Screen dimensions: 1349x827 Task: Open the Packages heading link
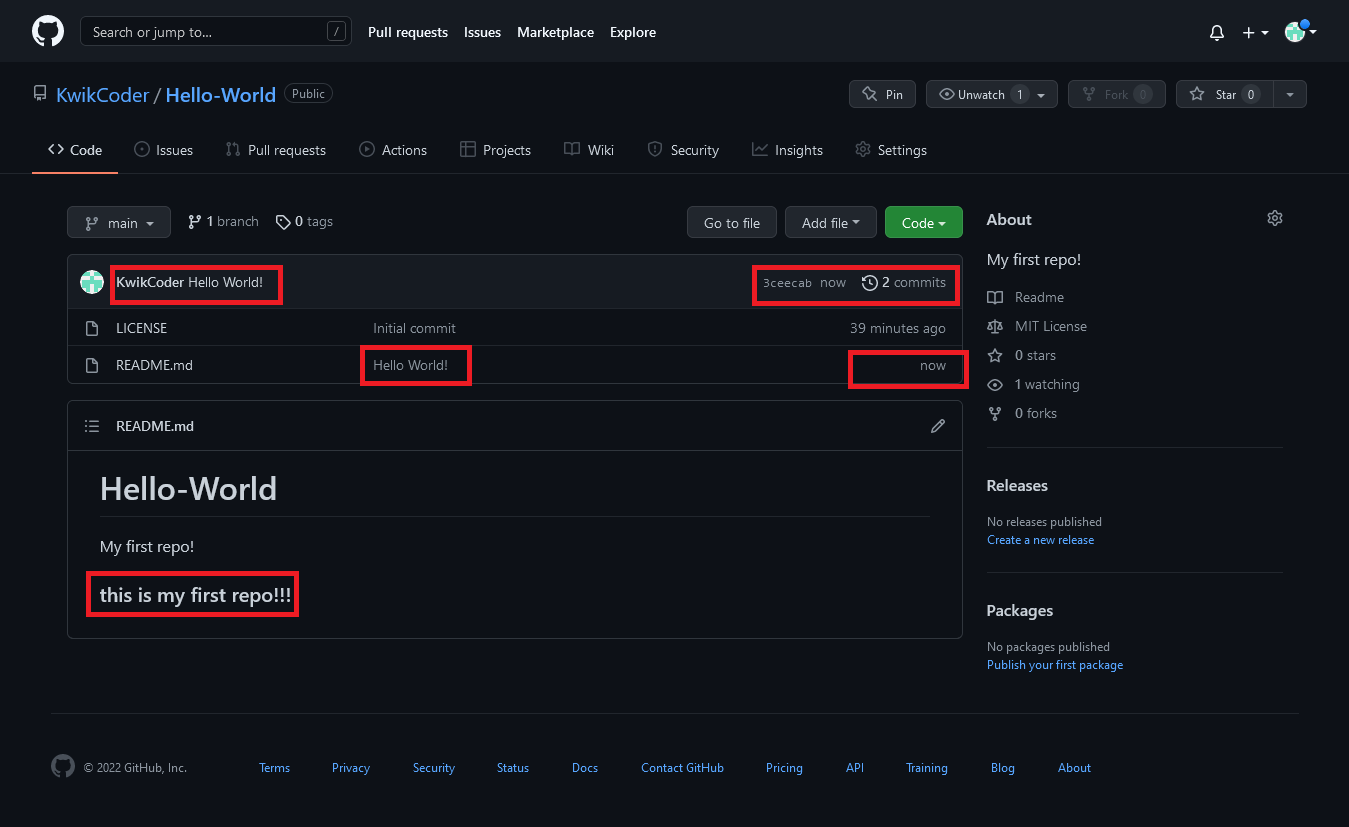point(1020,611)
